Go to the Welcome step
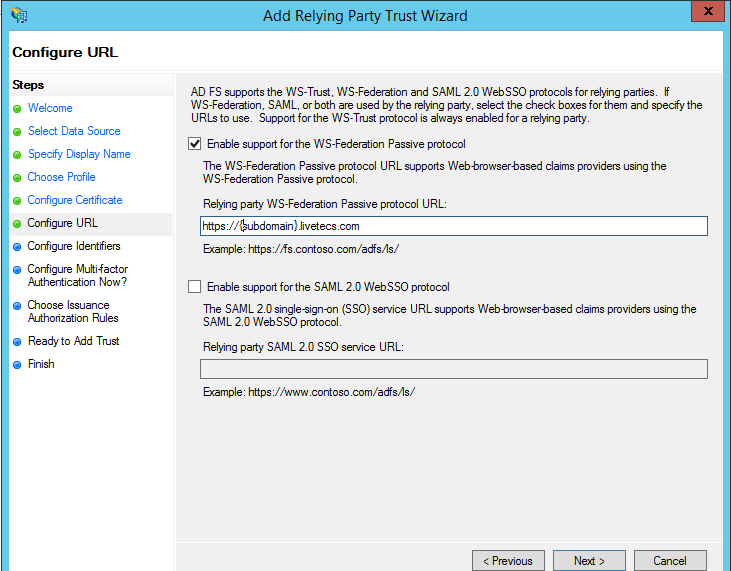Screen dimensions: 731x571 pyautogui.click(x=50, y=108)
